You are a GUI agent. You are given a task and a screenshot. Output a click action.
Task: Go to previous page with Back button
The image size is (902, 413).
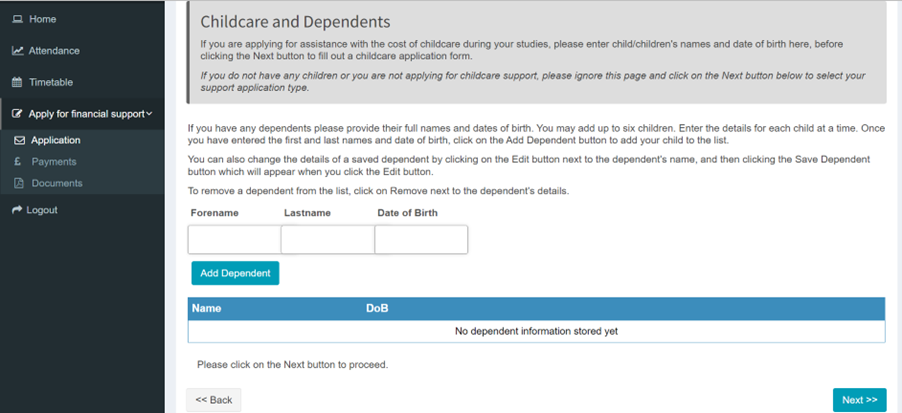(x=213, y=400)
